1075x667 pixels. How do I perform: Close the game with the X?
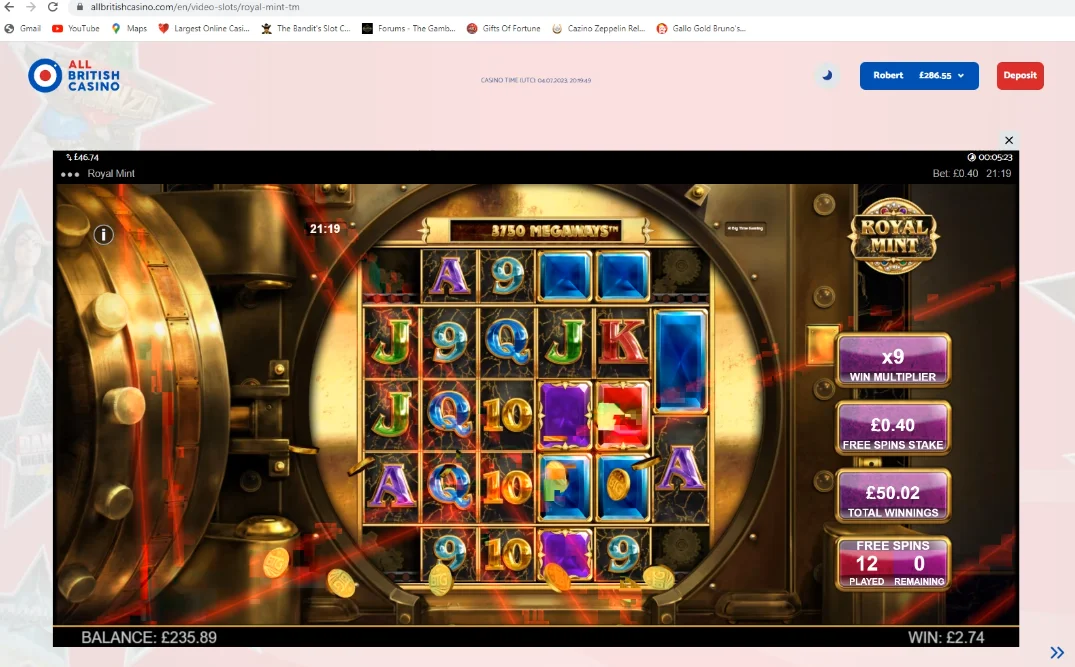[1009, 140]
